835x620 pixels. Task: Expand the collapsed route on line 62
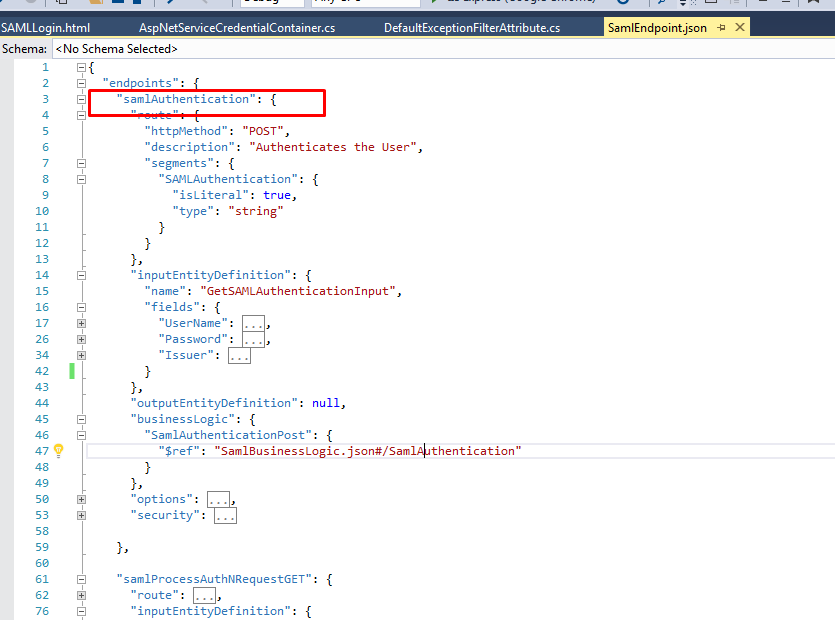[x=81, y=595]
